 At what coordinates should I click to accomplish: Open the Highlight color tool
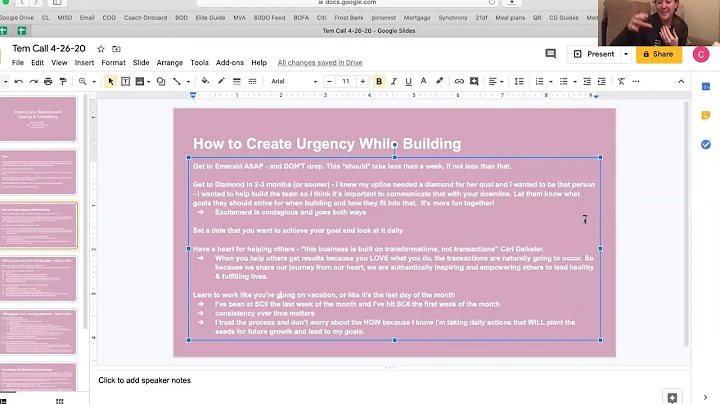[439, 81]
